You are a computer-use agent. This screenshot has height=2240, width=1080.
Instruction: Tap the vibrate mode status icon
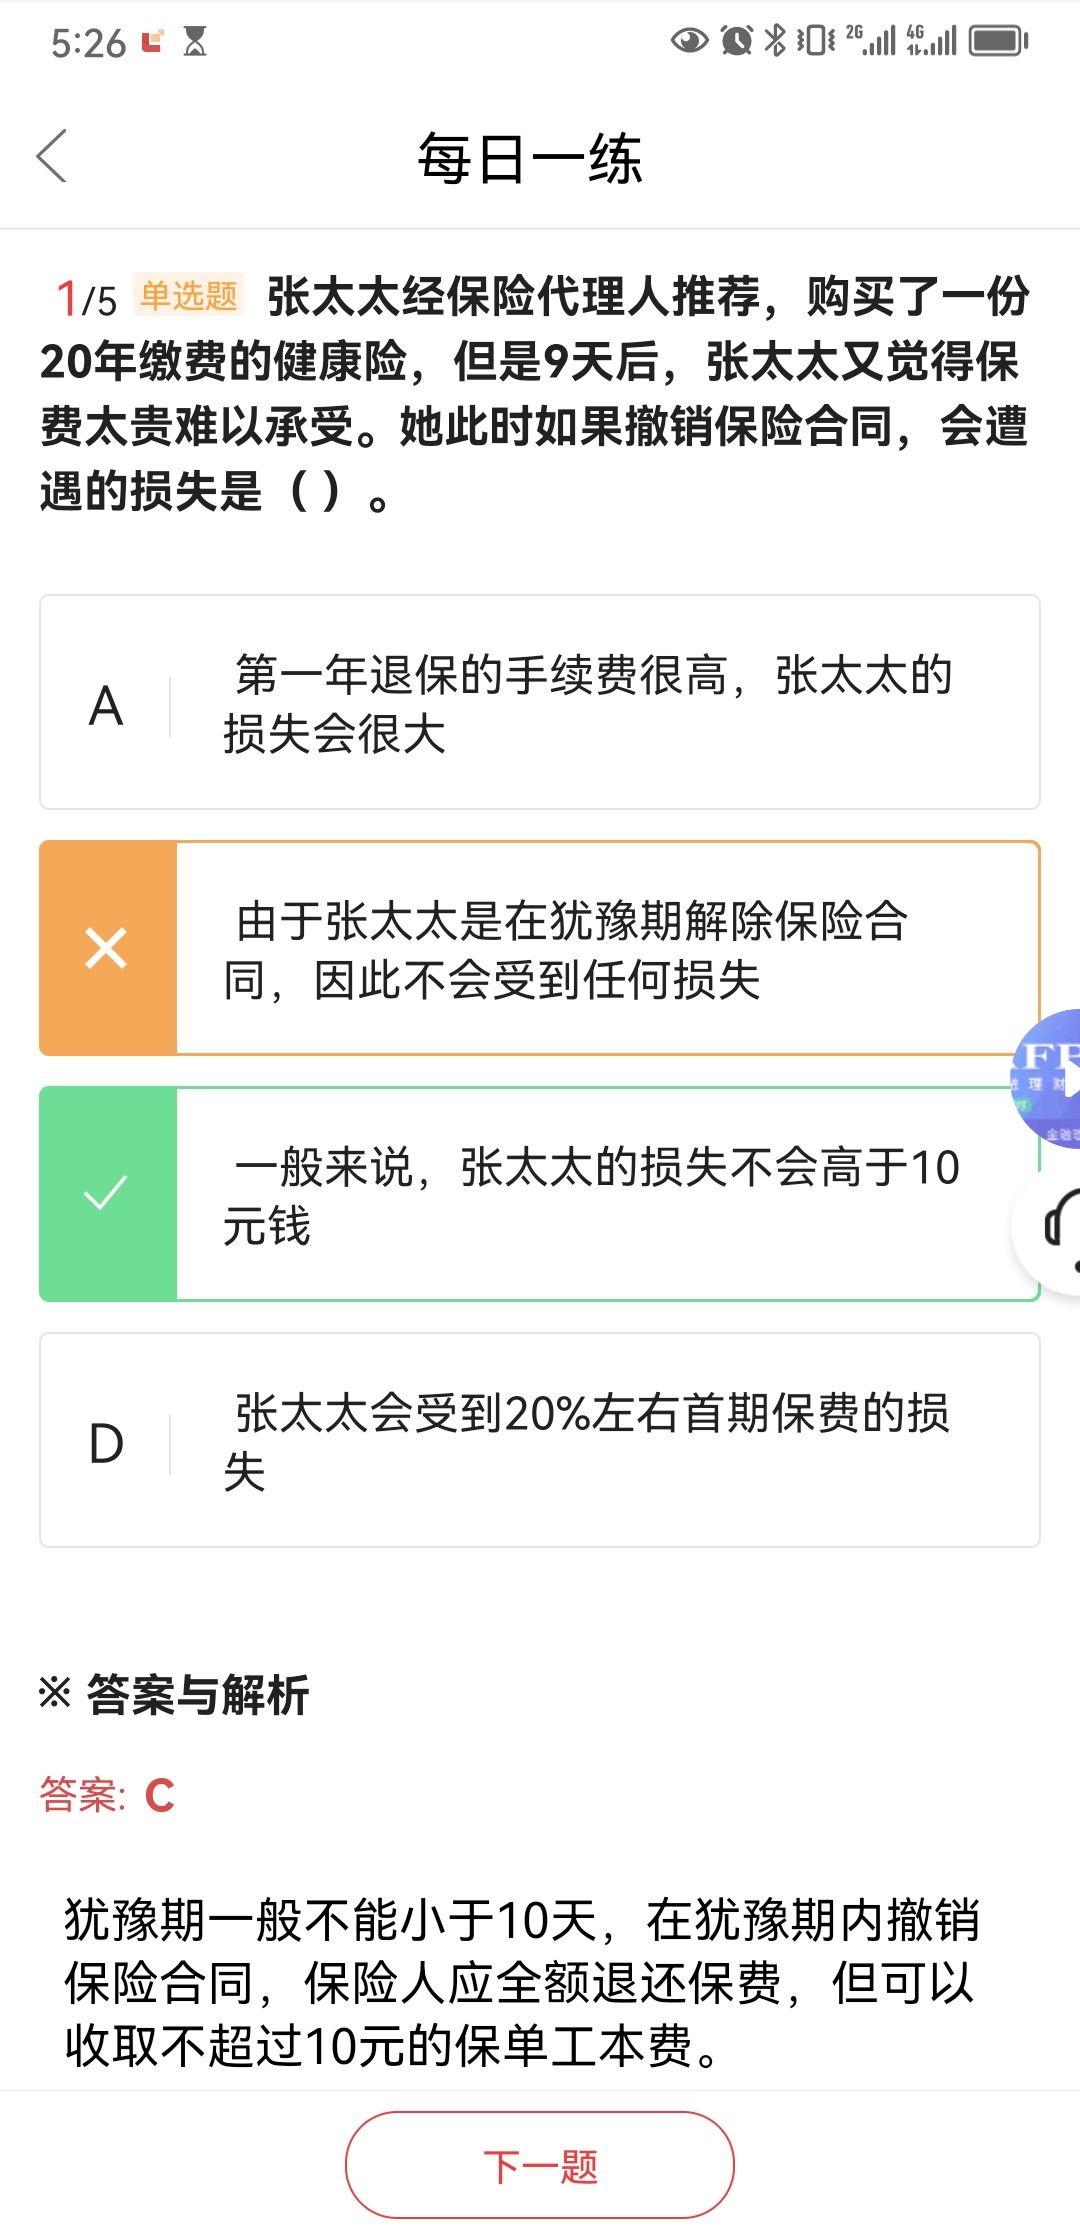click(x=815, y=41)
